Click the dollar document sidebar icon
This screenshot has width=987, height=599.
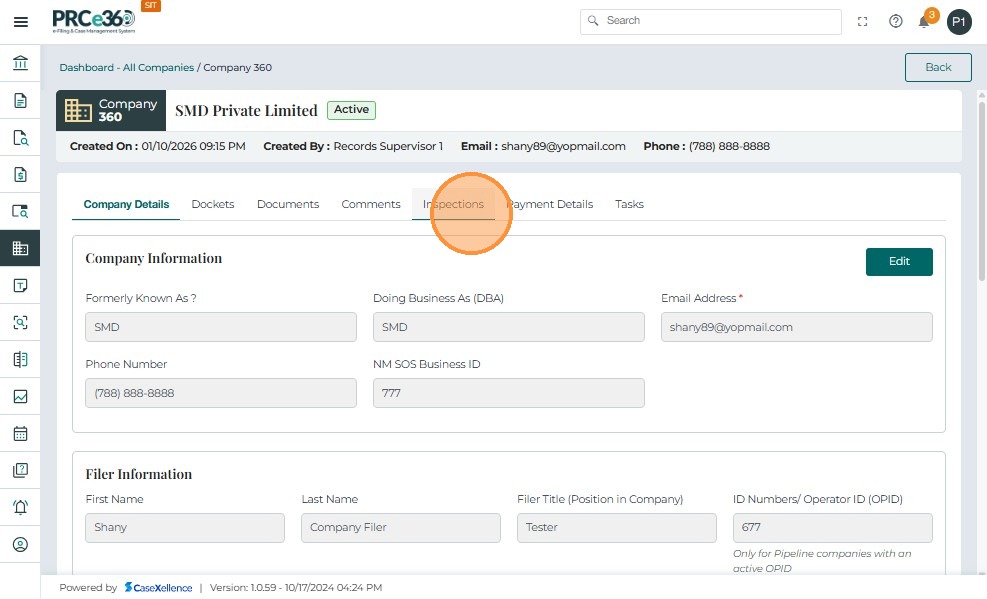20,174
